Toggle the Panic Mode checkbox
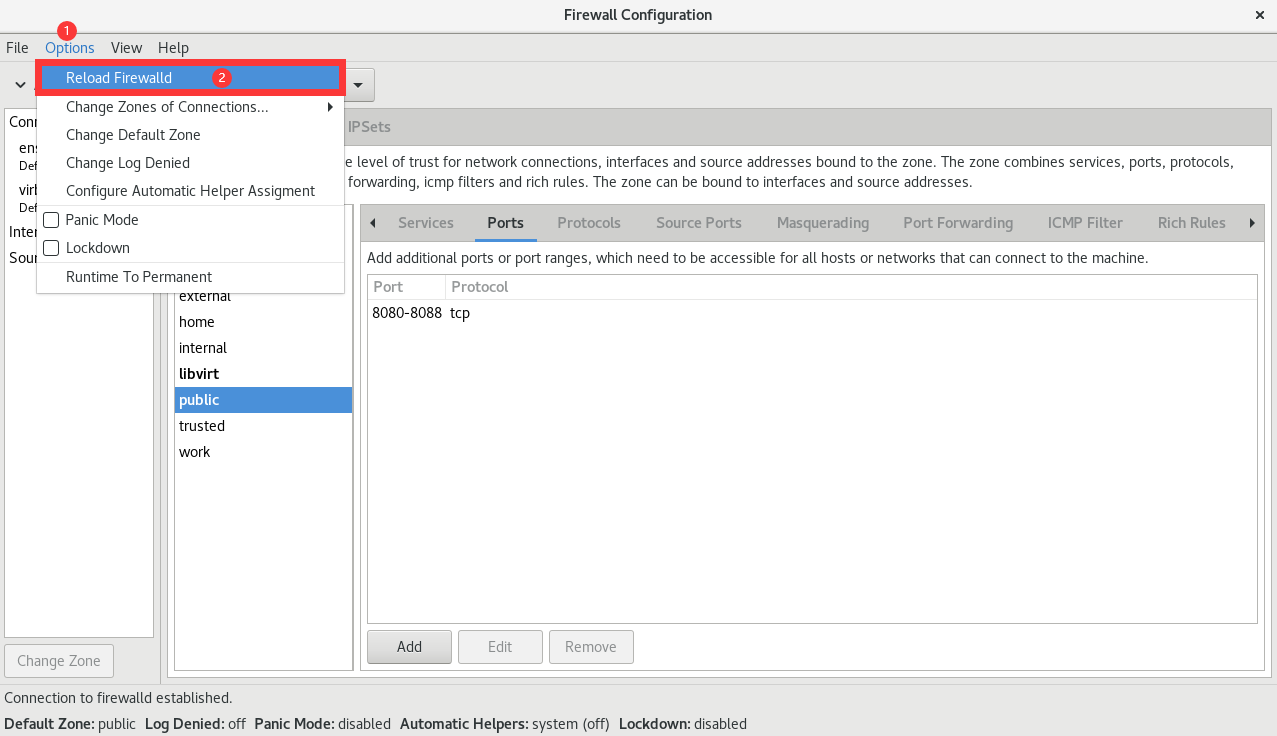This screenshot has height=736, width=1277. (52, 220)
